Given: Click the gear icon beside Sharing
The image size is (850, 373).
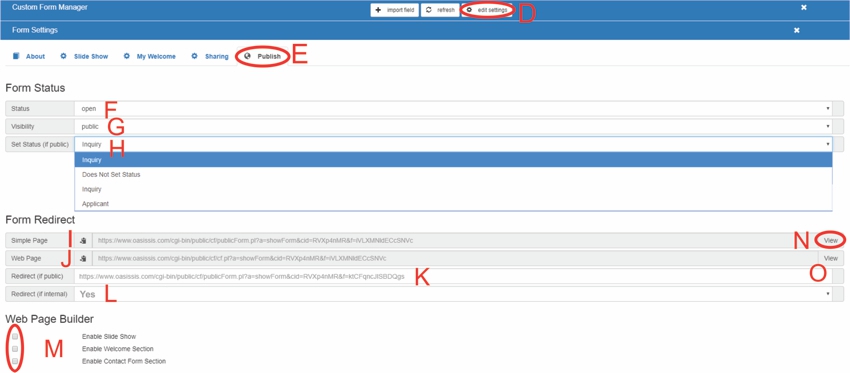Looking at the screenshot, I should click(x=194, y=56).
